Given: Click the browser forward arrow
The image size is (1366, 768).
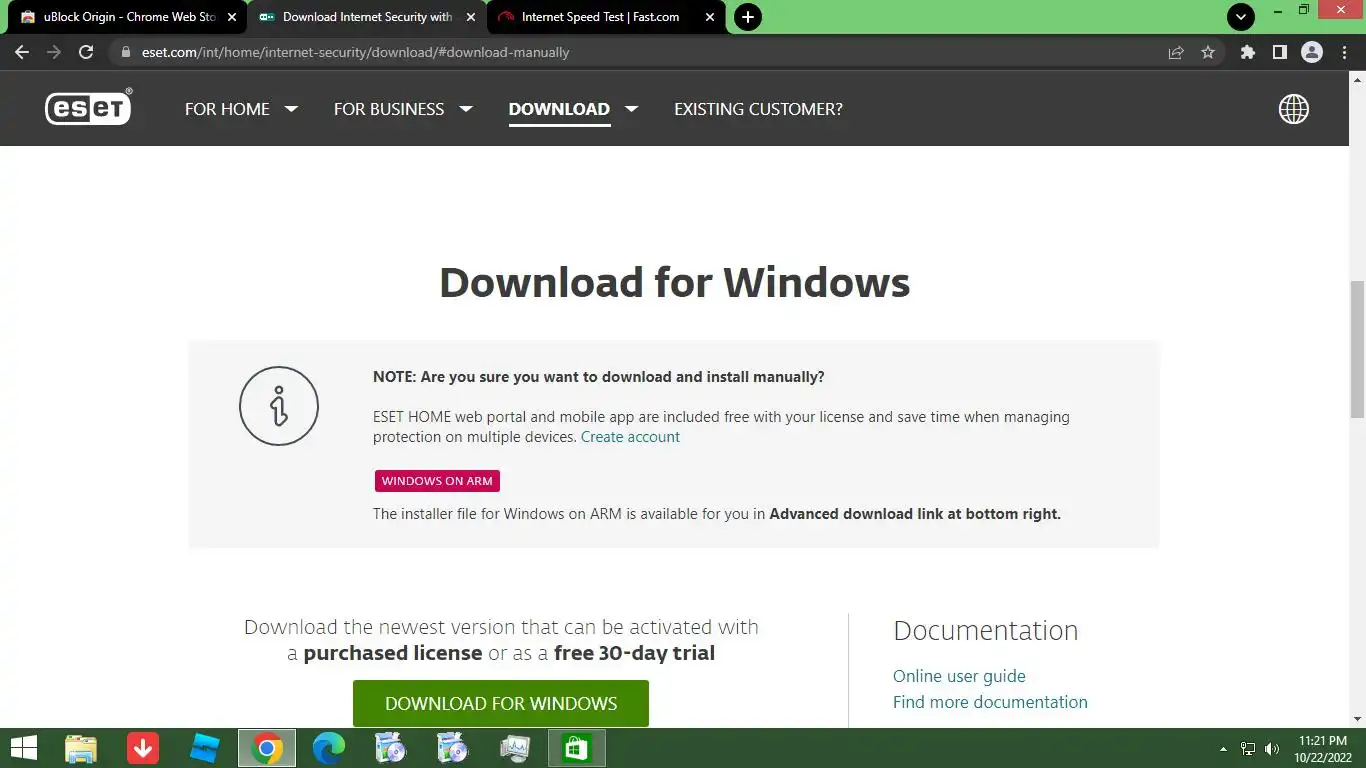Looking at the screenshot, I should 54,52.
